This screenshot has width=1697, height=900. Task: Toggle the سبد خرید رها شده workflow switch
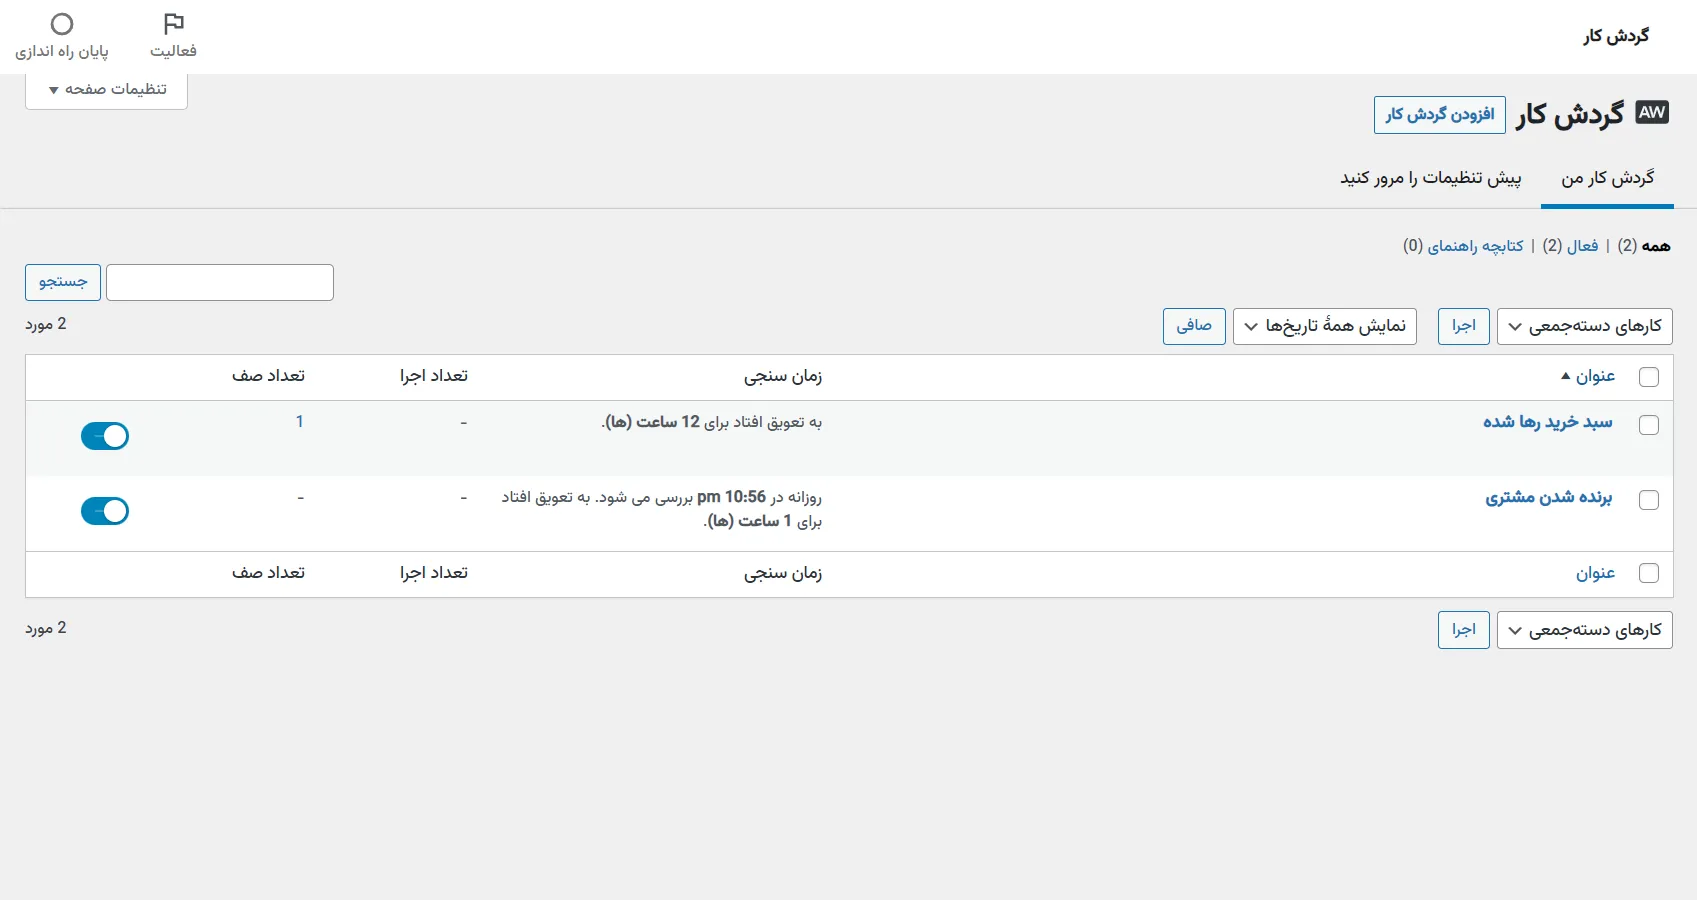pos(105,436)
